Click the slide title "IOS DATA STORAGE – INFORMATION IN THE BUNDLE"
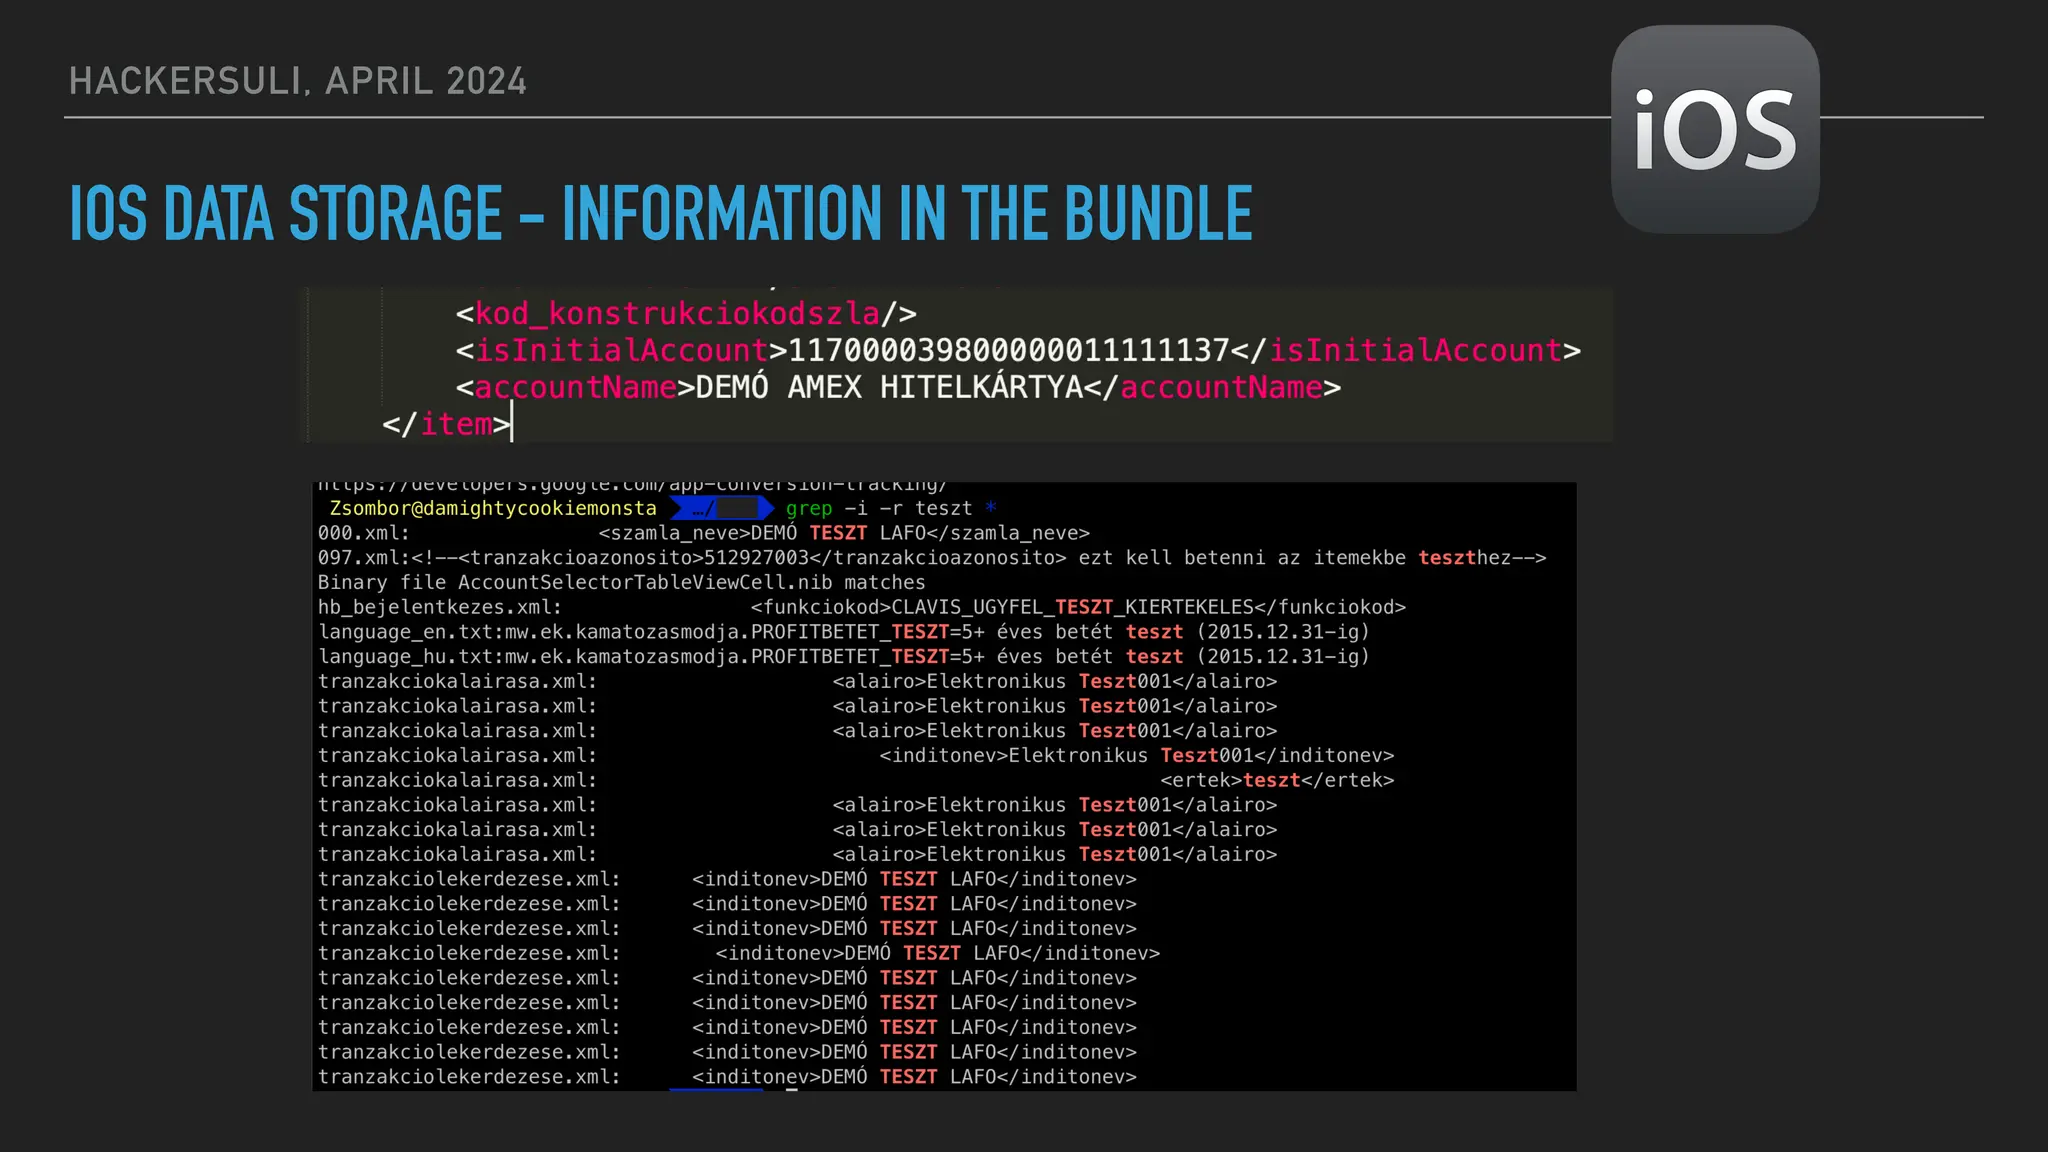2048x1152 pixels. pyautogui.click(x=661, y=213)
